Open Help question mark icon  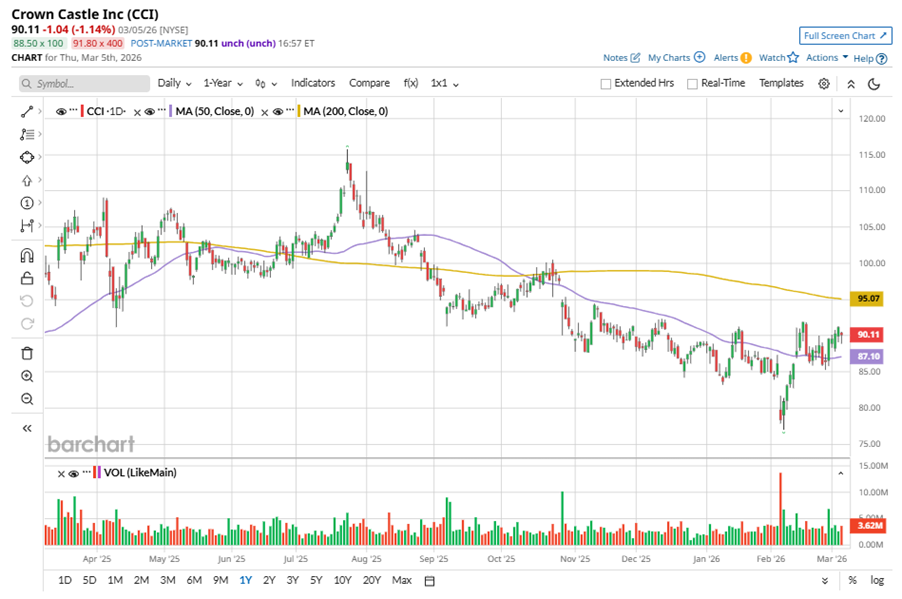[882, 59]
